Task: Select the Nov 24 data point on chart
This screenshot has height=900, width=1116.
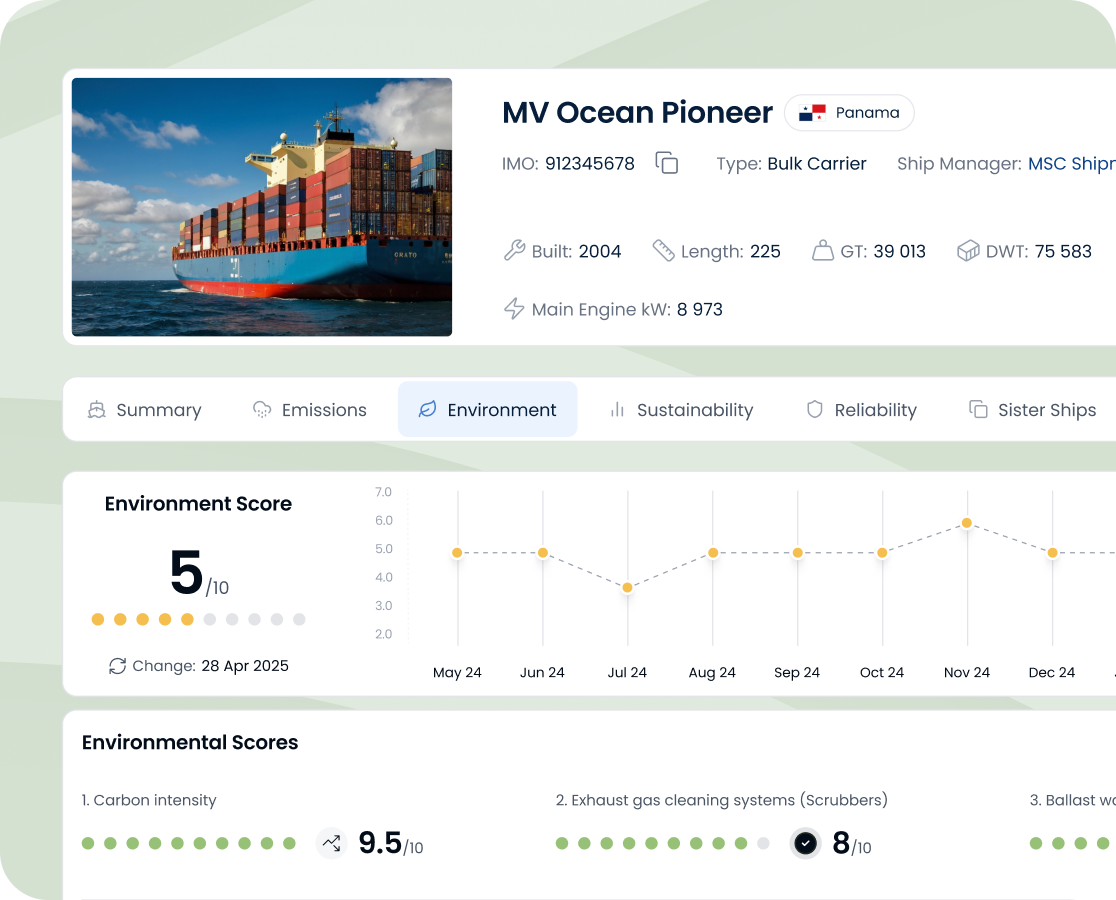Action: (967, 523)
